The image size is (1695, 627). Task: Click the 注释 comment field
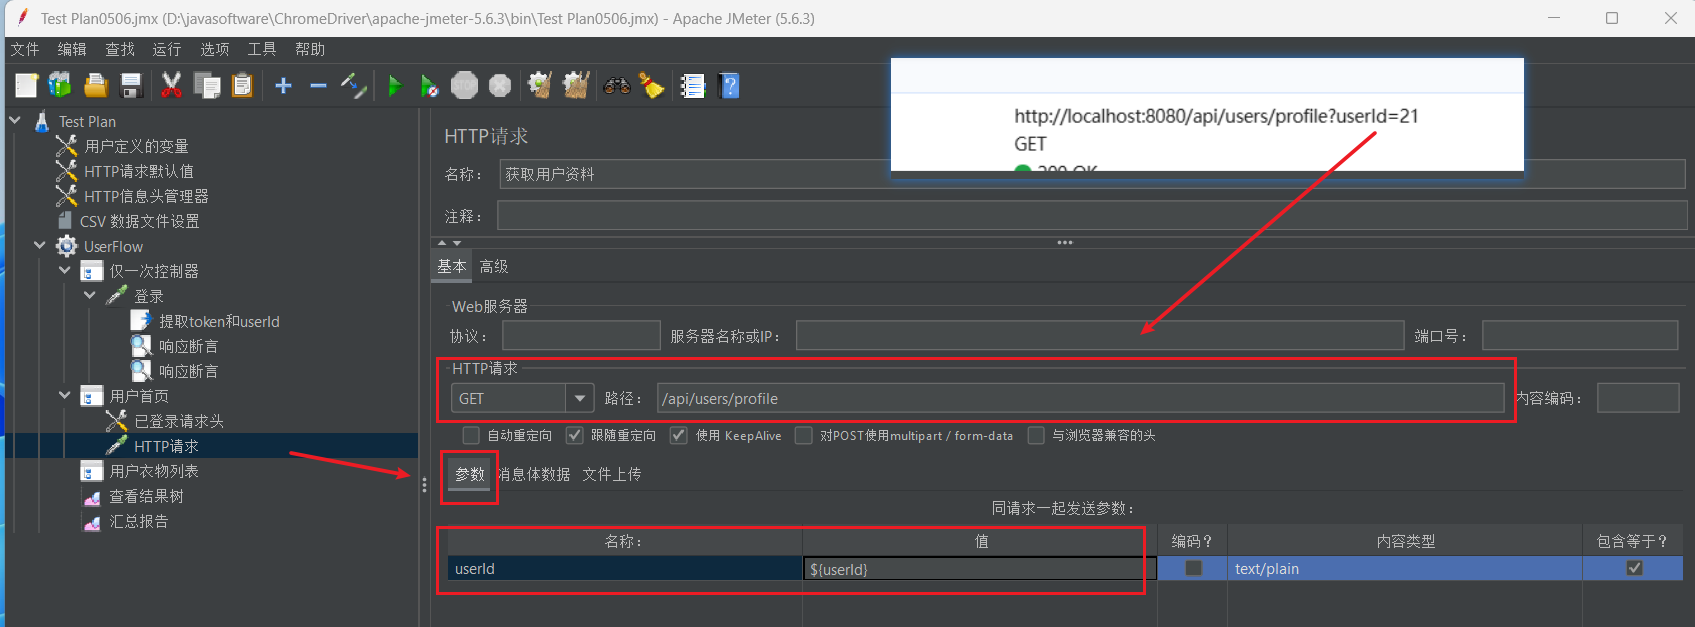point(1092,215)
